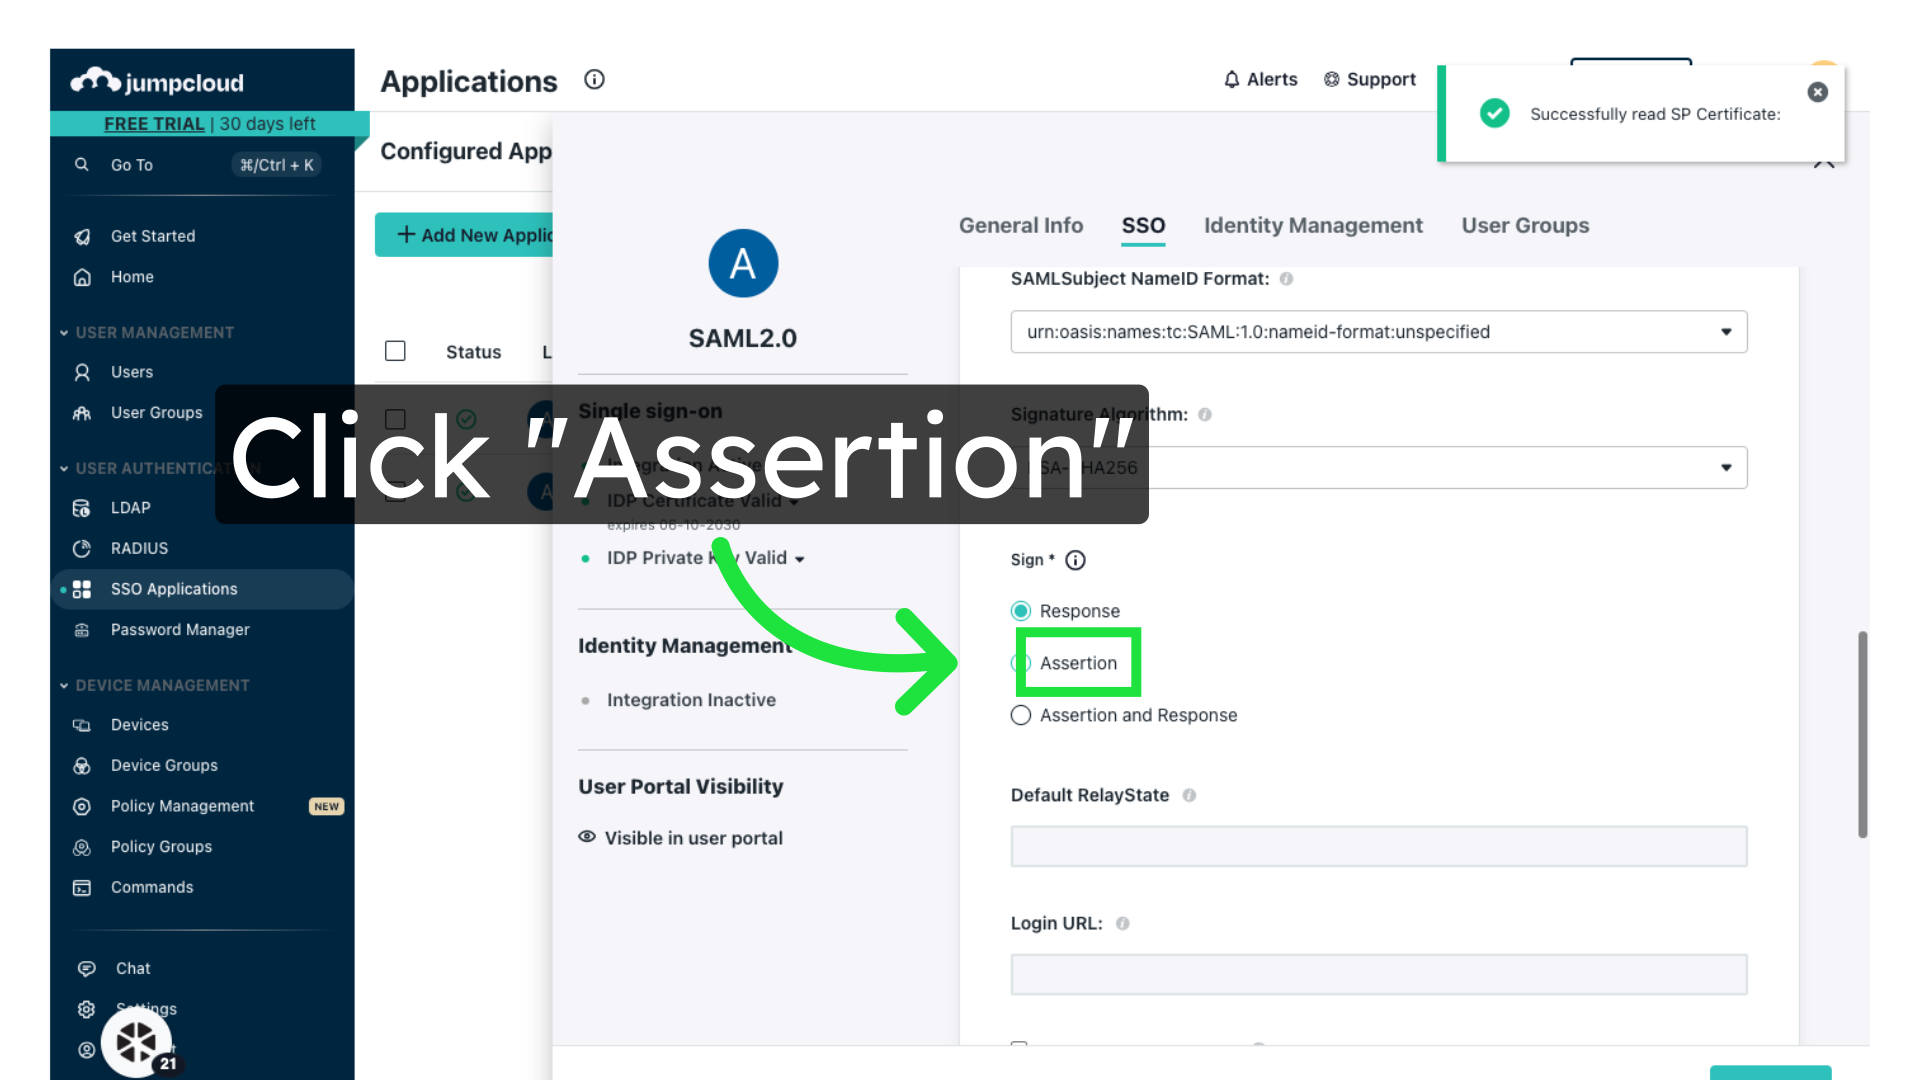Check the Status column select-all checkbox
Screen dimensions: 1920x1080
pos(395,351)
